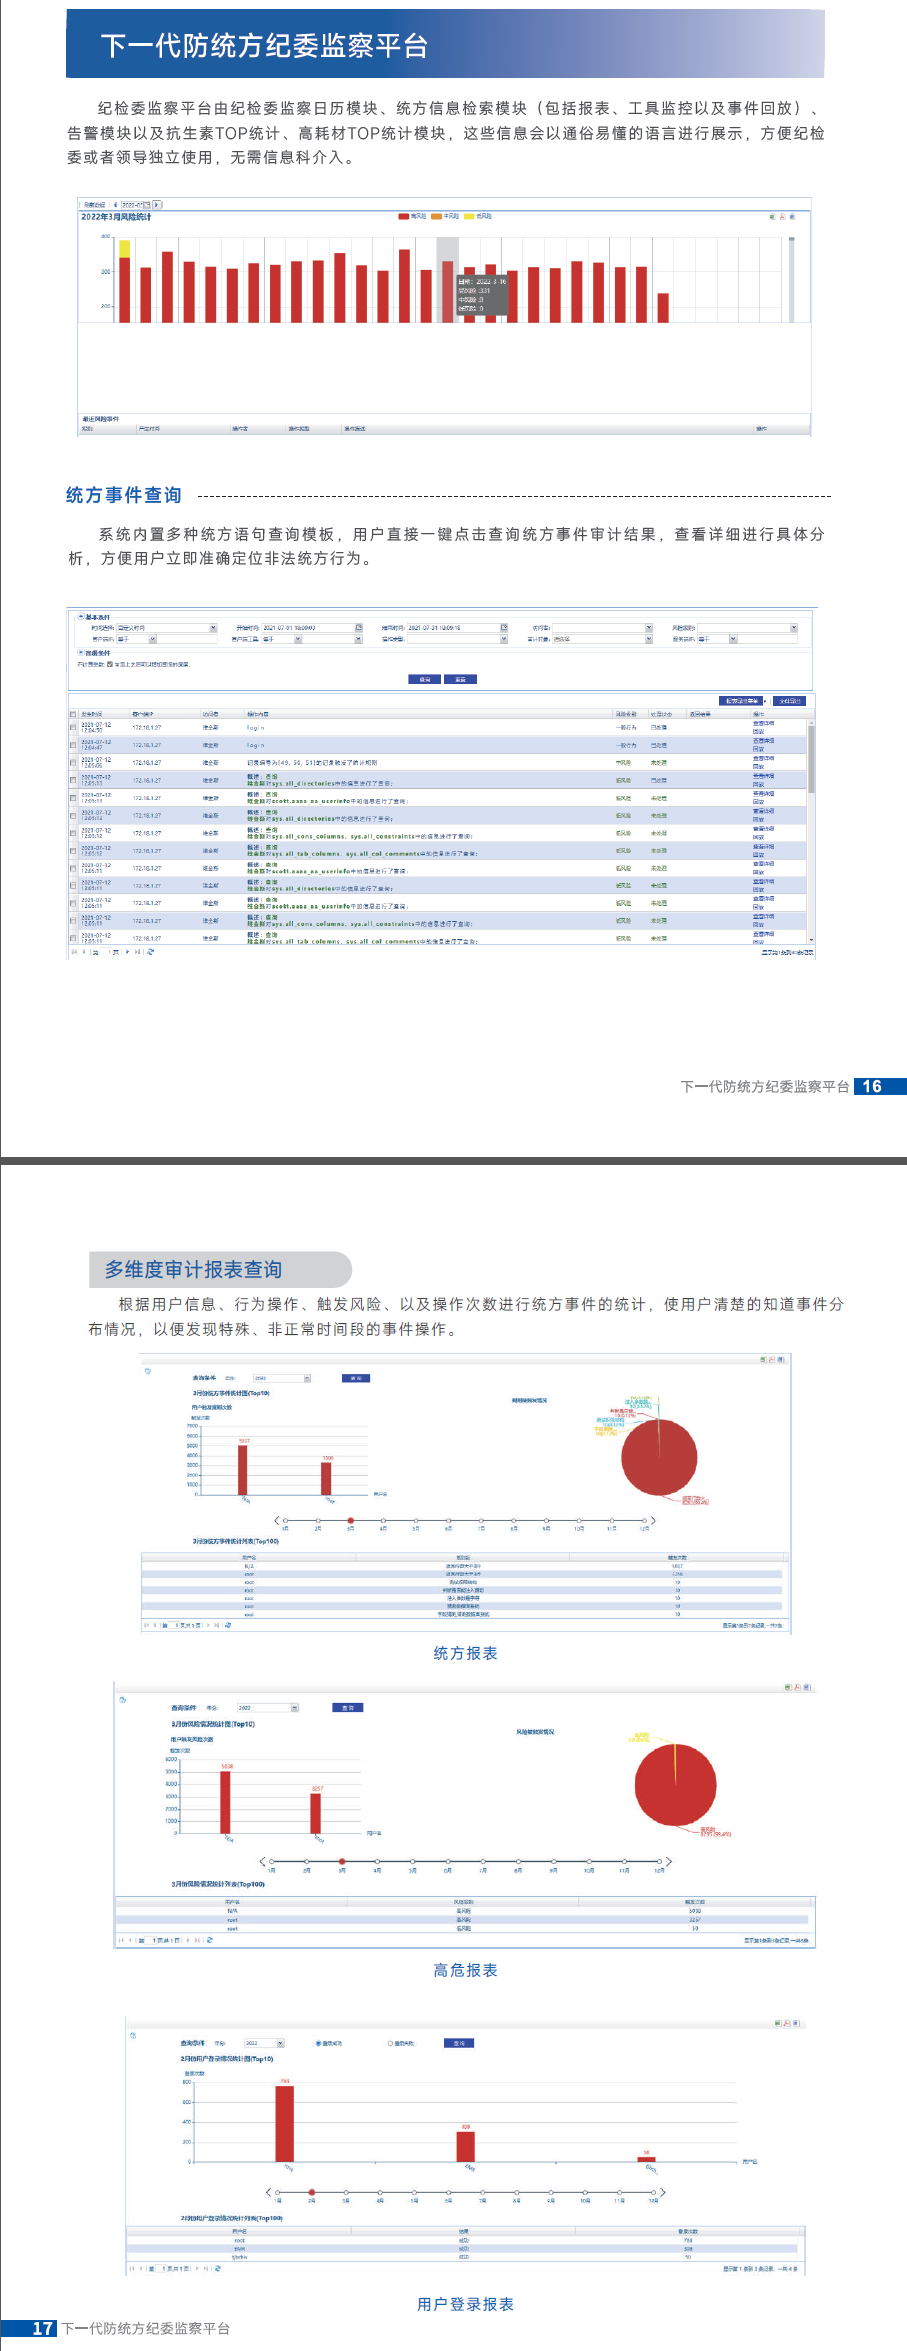Click next arrow on 高危报表 month timeline
Image resolution: width=907 pixels, height=2351 pixels.
pos(669,1861)
